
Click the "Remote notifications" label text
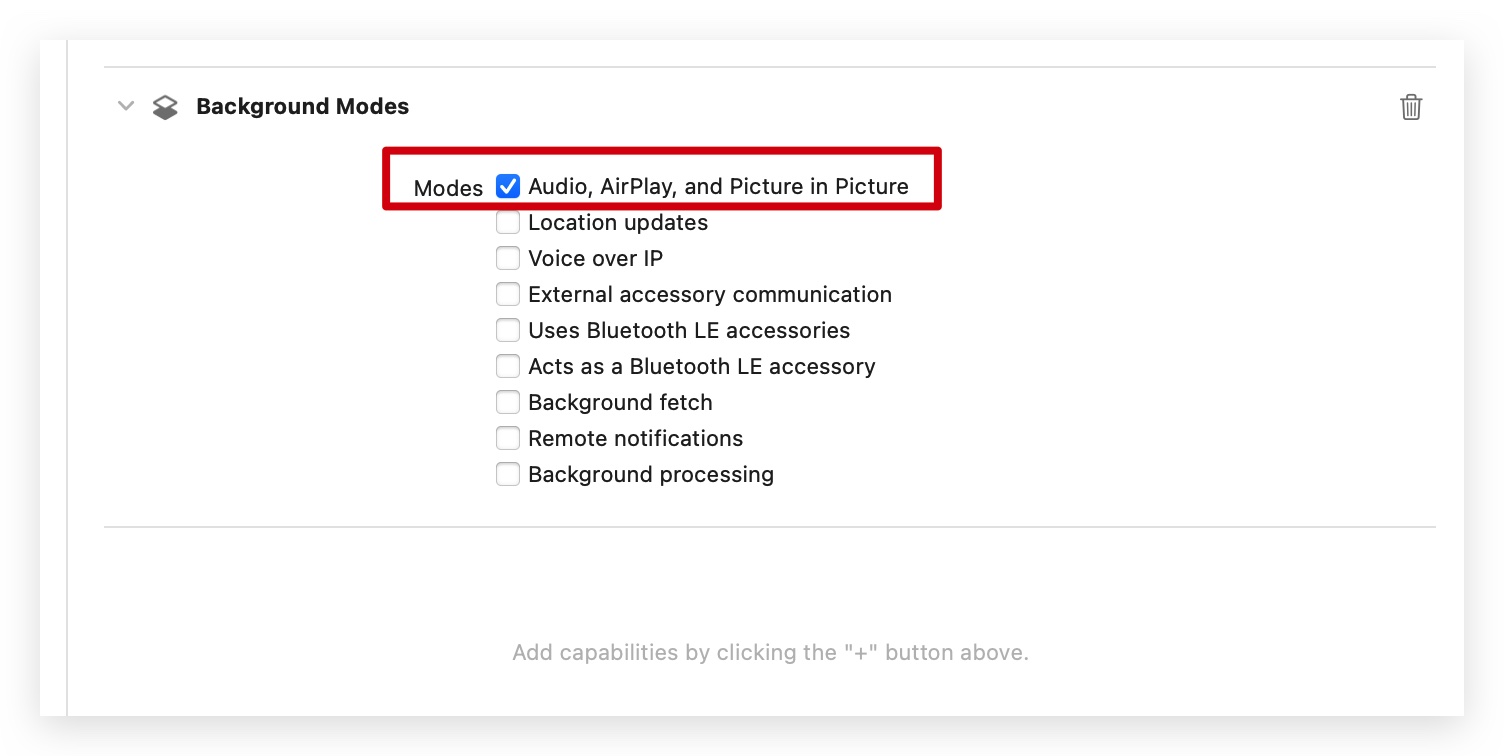click(x=635, y=438)
